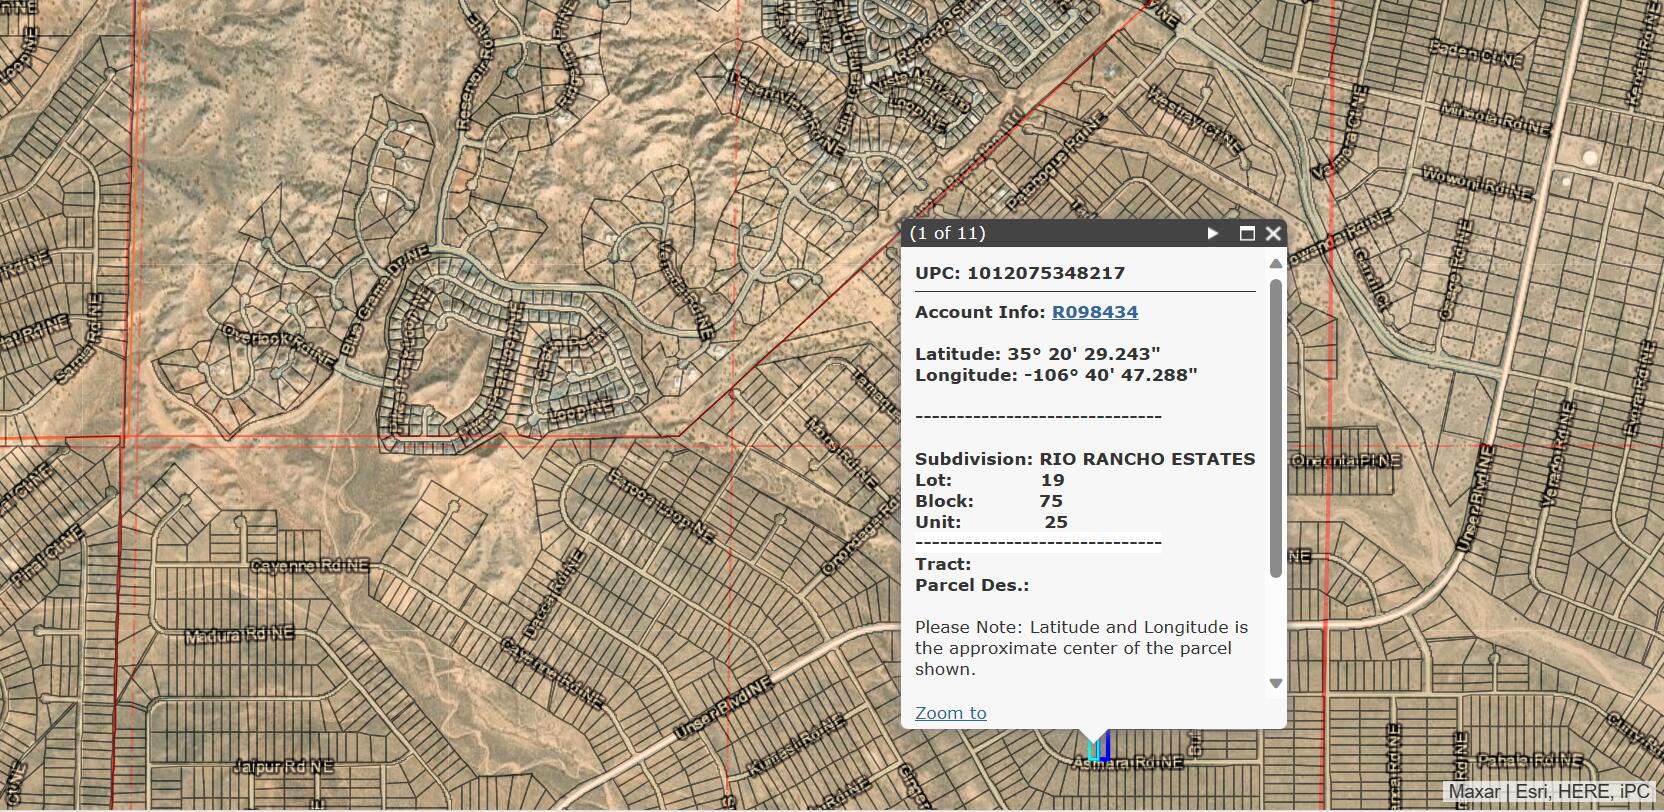Click the Parcel Des.: field label
Viewport: 1664px width, 812px height.
point(972,585)
